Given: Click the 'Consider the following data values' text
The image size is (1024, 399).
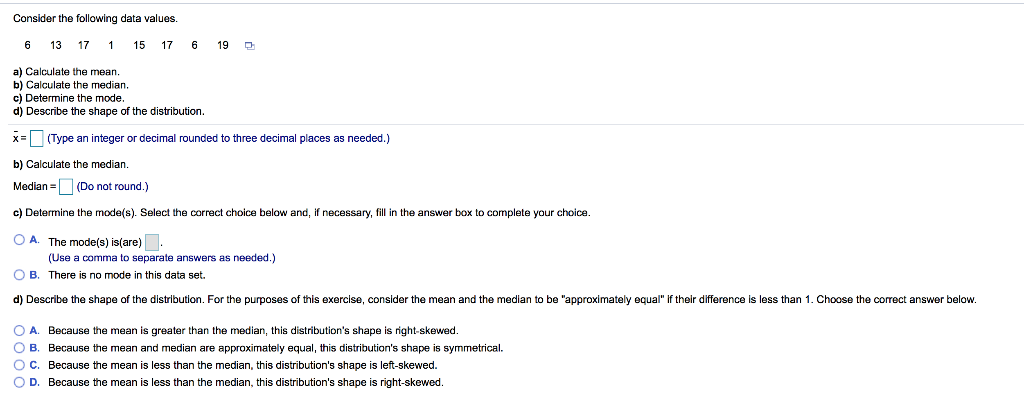Looking at the screenshot, I should (95, 18).
